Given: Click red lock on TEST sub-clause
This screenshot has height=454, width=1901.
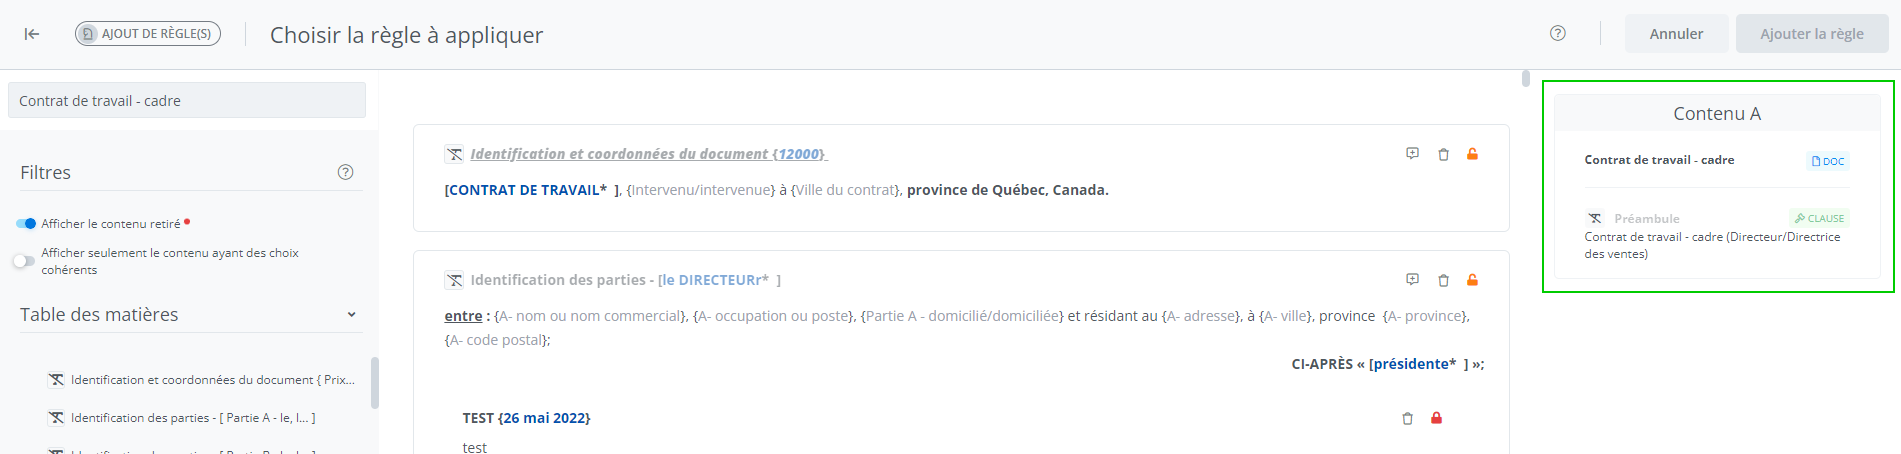Looking at the screenshot, I should click(x=1436, y=418).
